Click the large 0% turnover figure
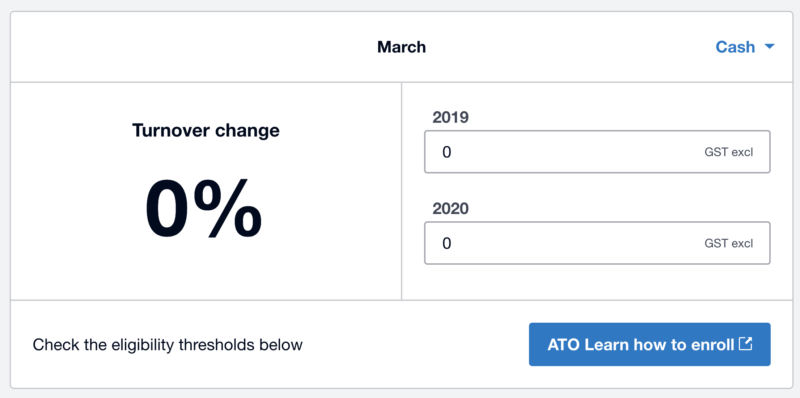 [204, 209]
